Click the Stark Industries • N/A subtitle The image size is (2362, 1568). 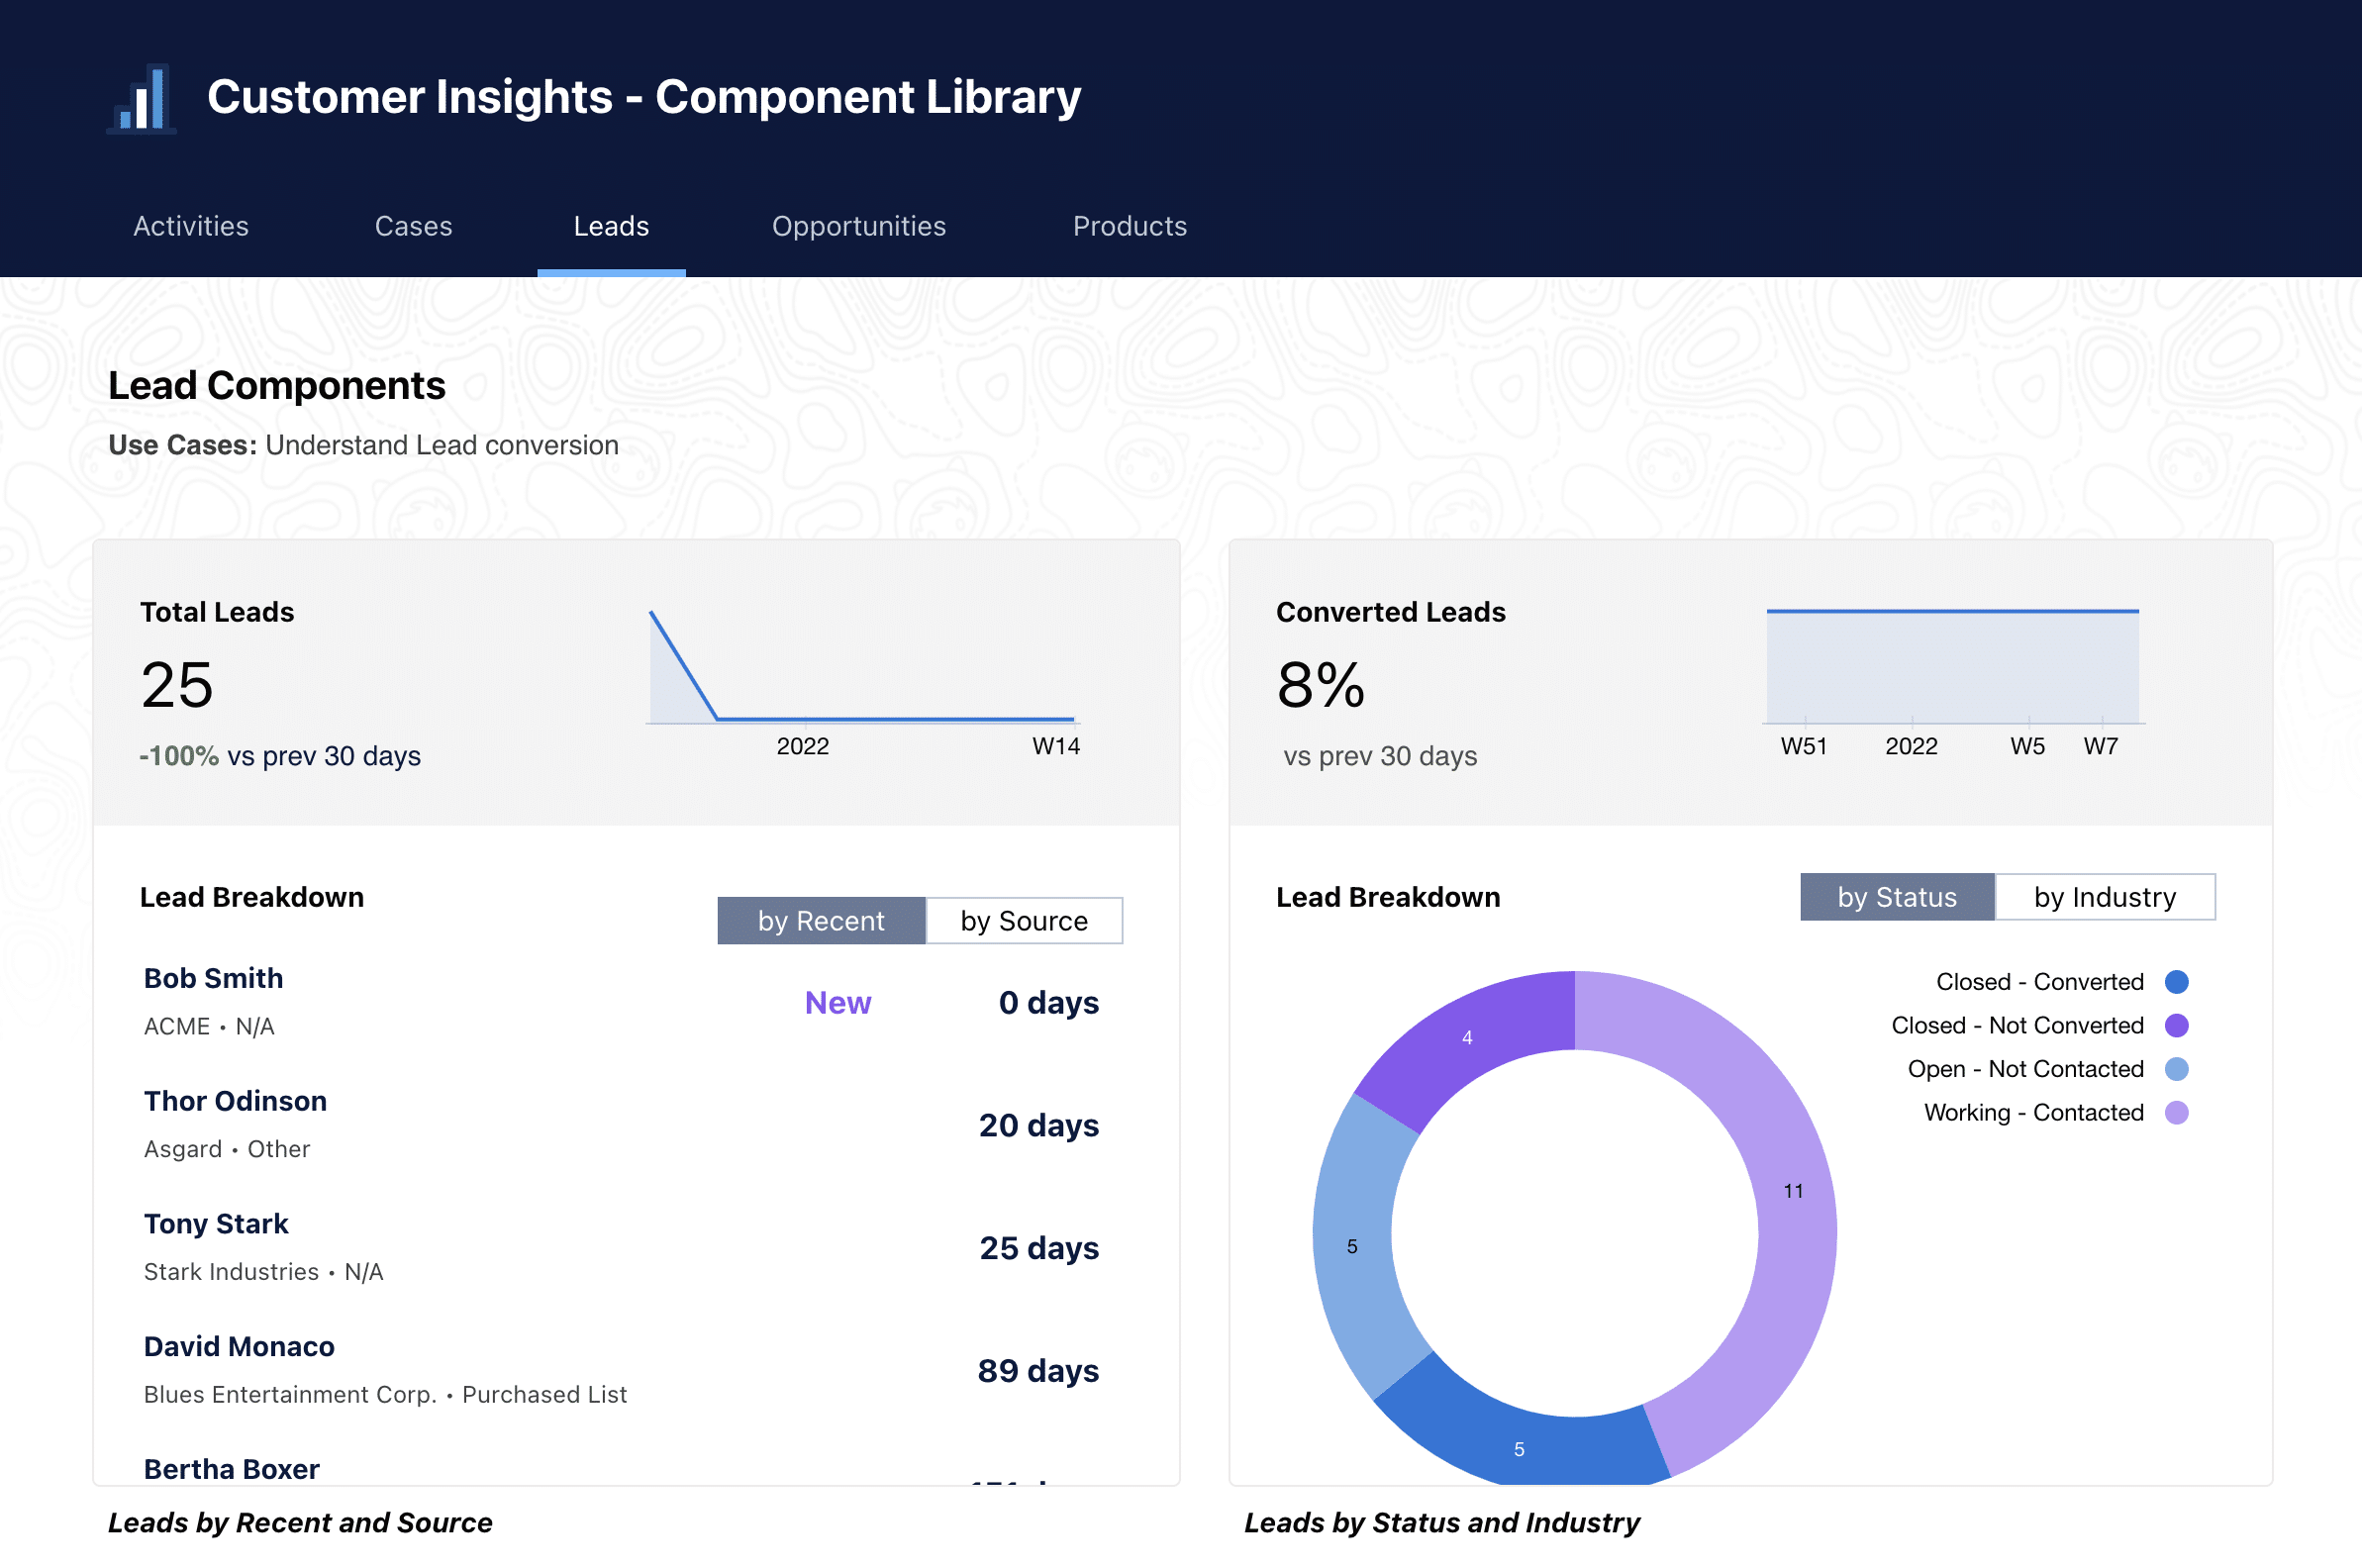coord(263,1272)
